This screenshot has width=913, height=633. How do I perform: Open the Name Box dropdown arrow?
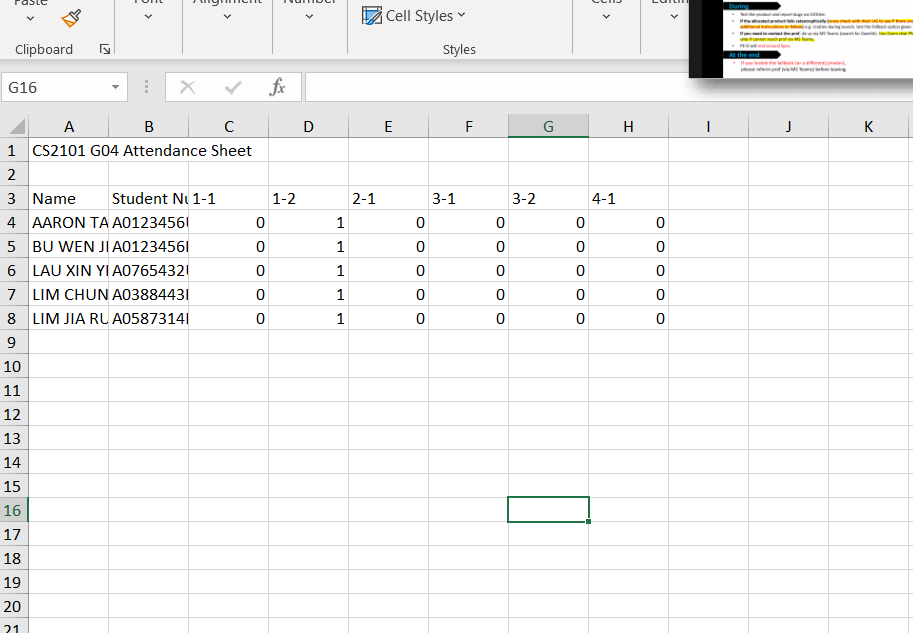[x=115, y=87]
